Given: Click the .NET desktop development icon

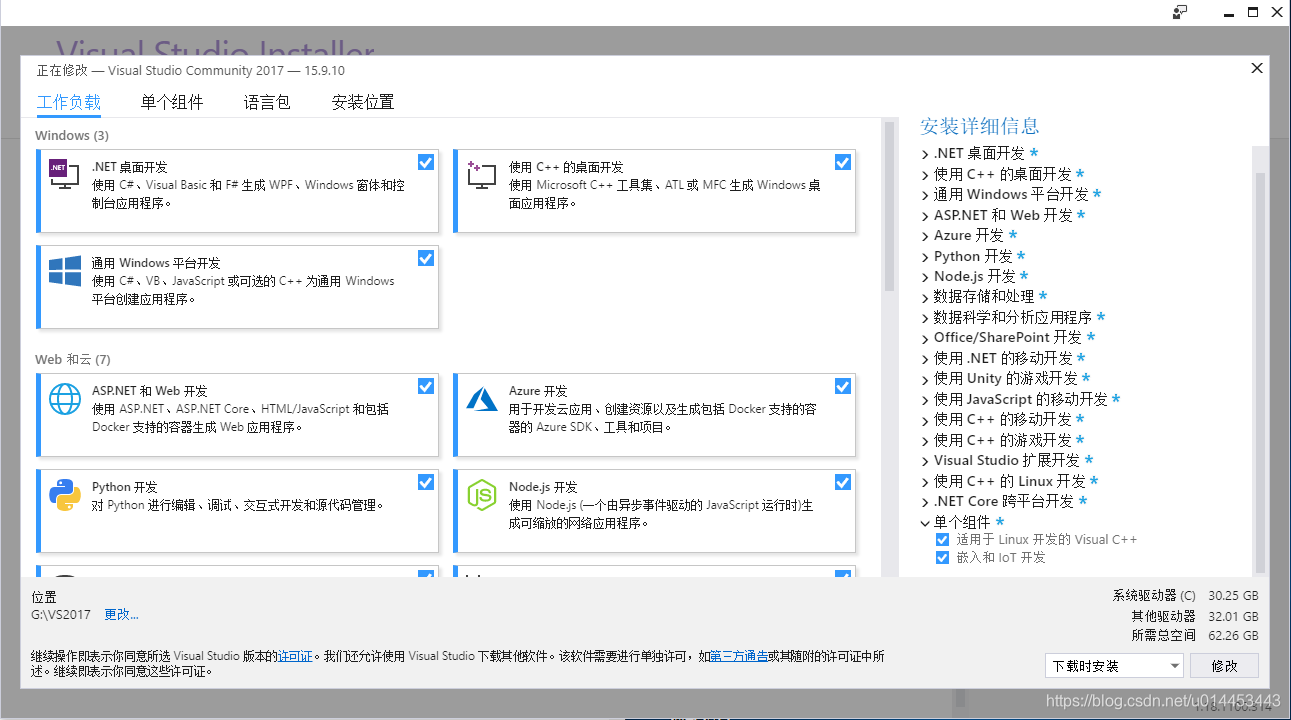Looking at the screenshot, I should point(64,174).
